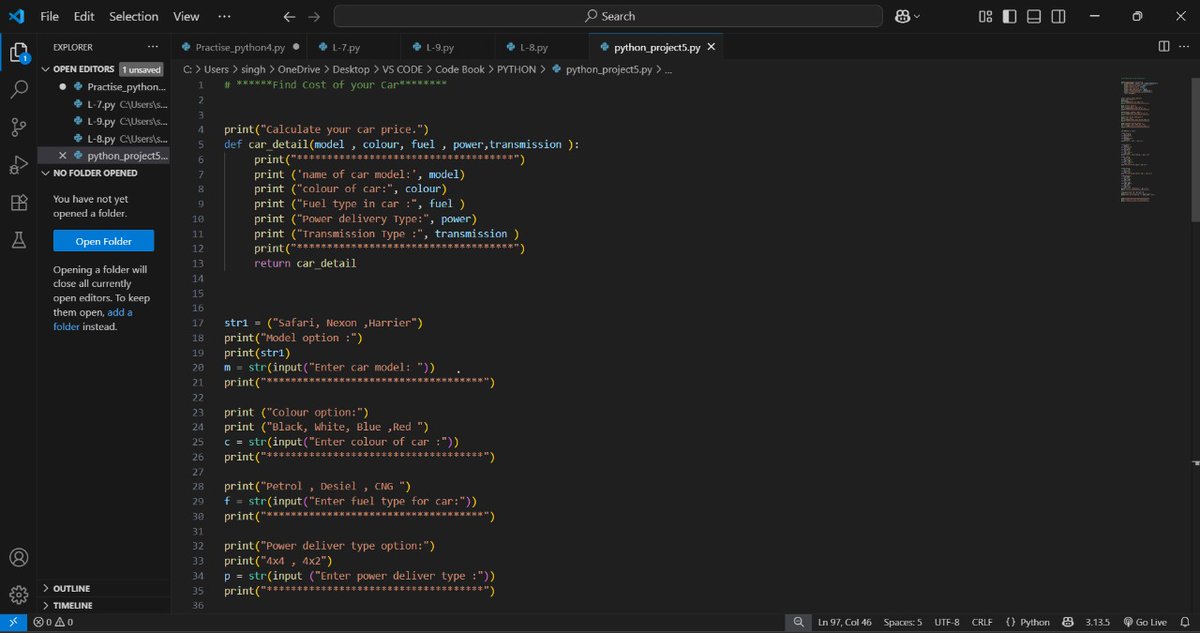1200x633 pixels.
Task: Click the 1 unsaved badge
Action: [141, 69]
